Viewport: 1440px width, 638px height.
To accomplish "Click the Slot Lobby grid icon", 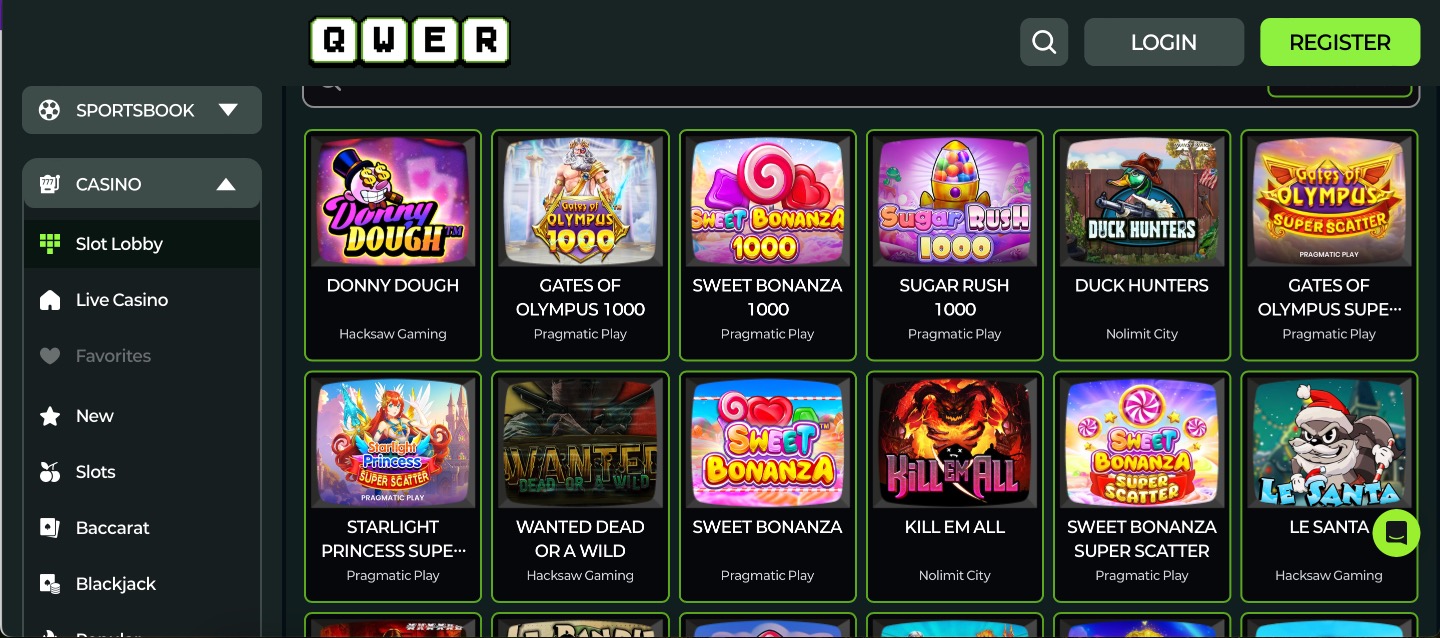I will coord(50,244).
